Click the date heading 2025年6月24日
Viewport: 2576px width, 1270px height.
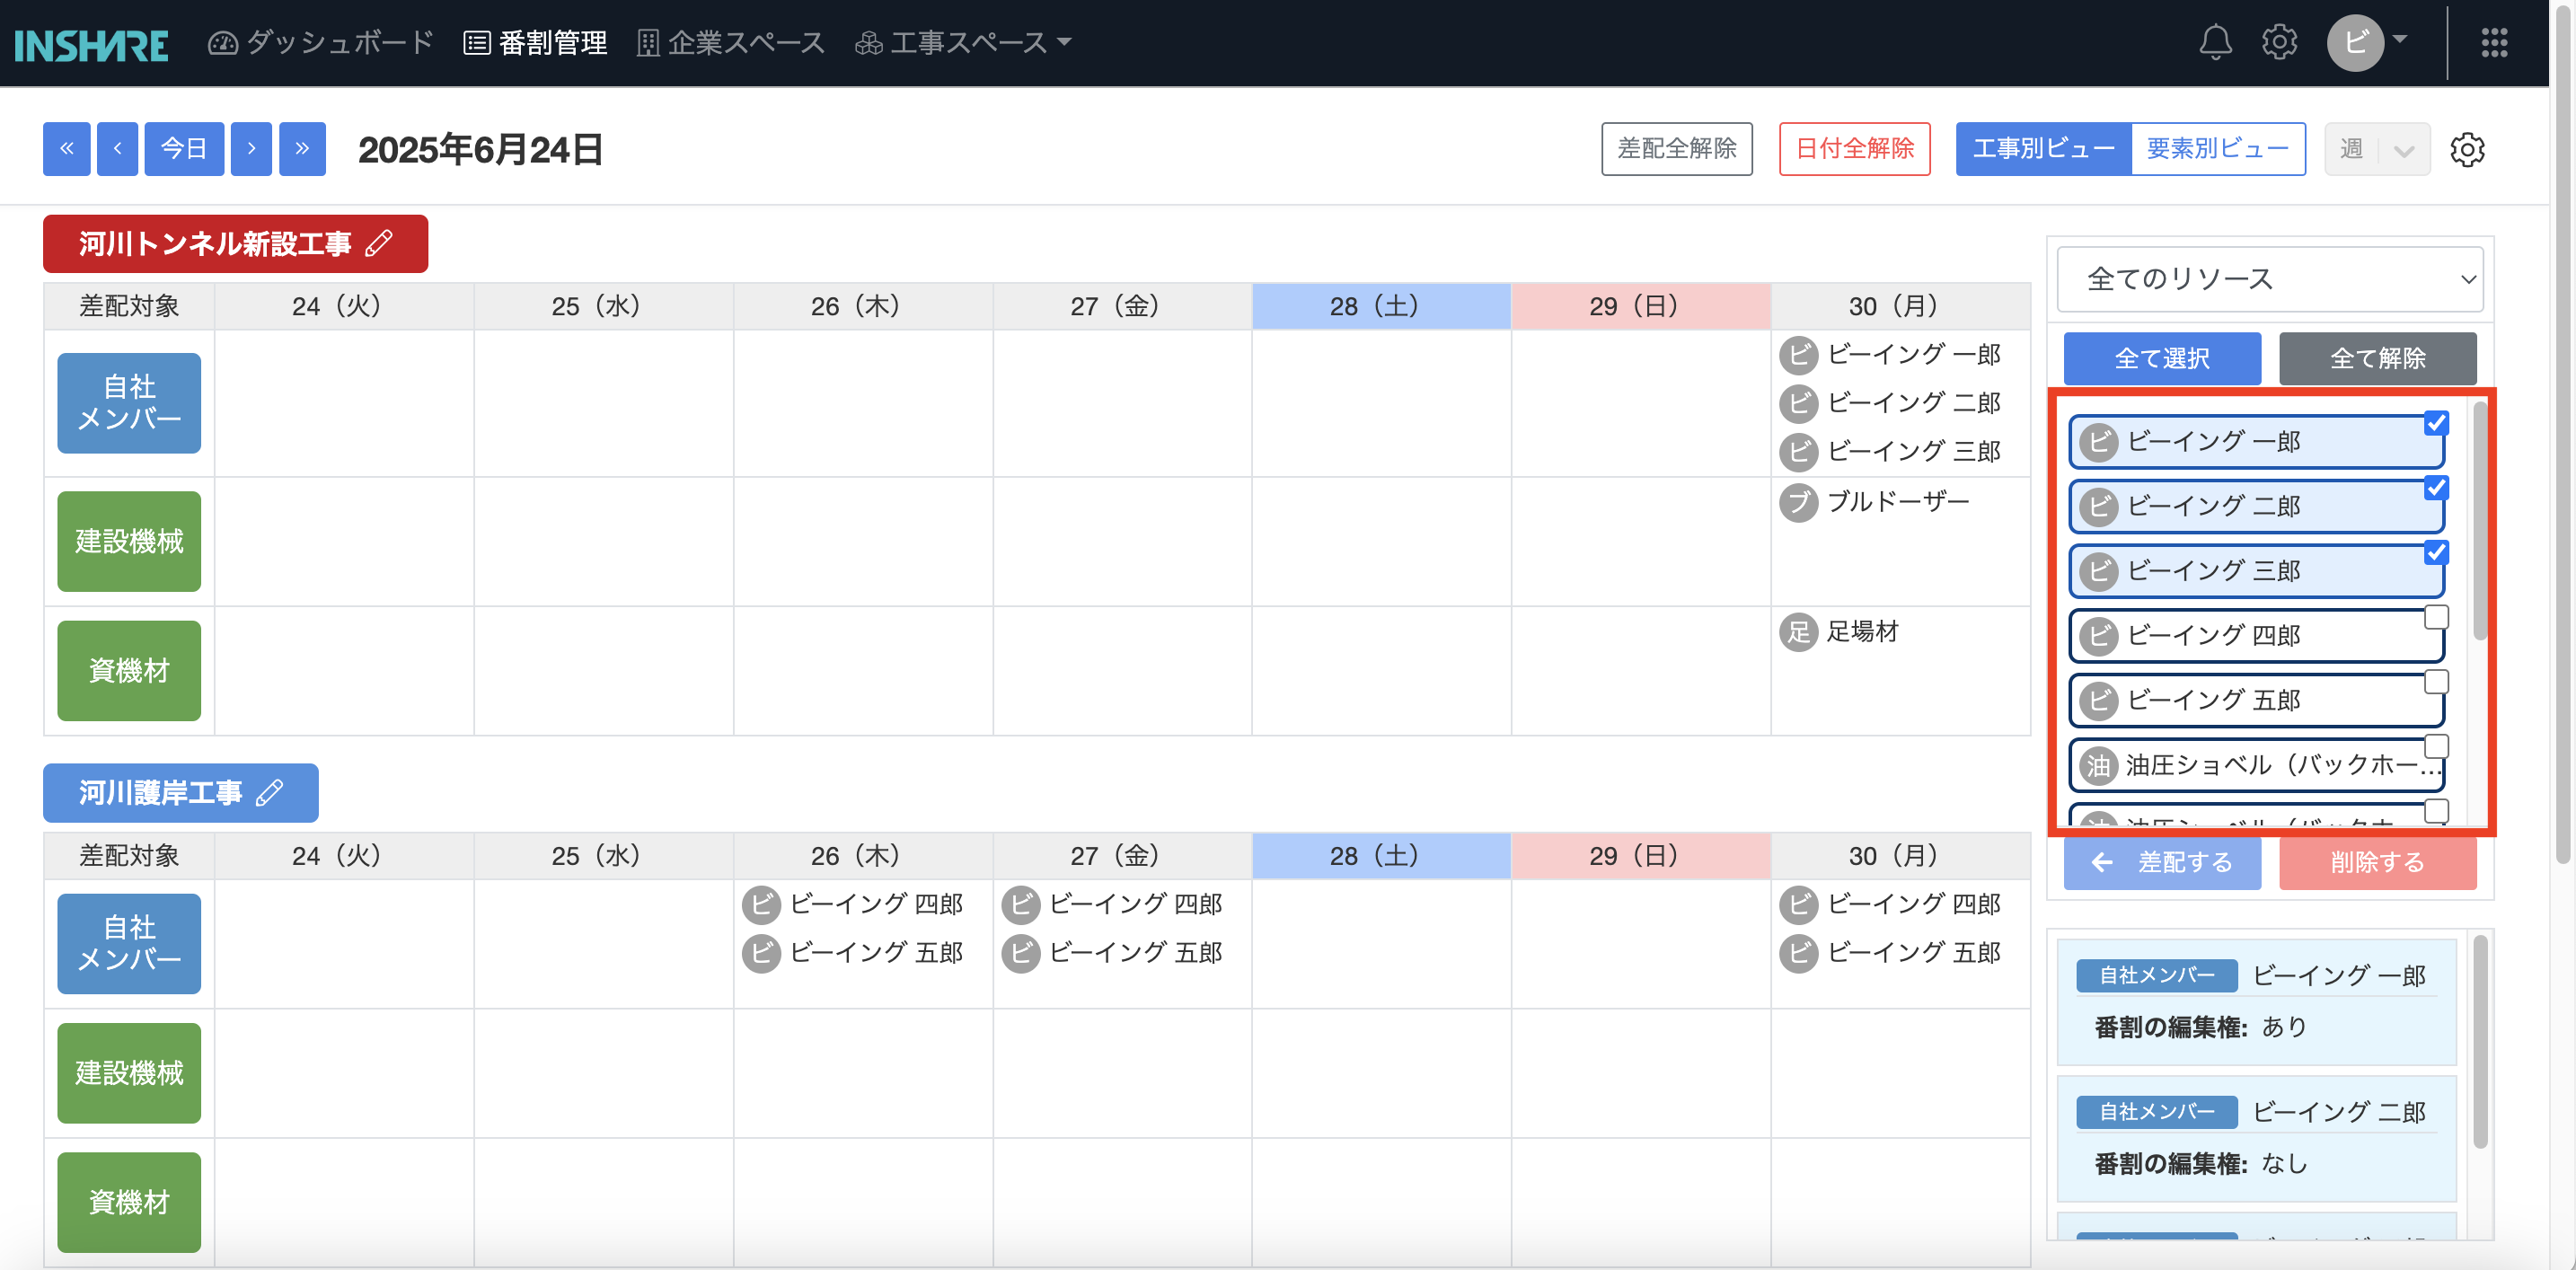pos(480,150)
